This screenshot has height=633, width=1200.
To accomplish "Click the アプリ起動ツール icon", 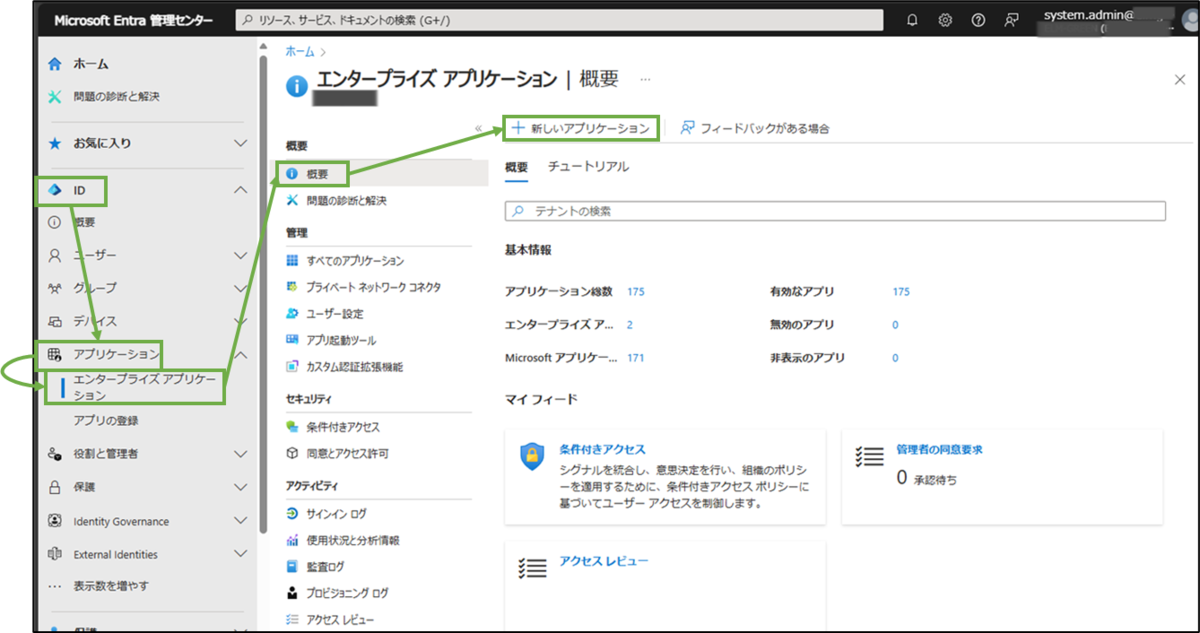I will click(x=292, y=340).
